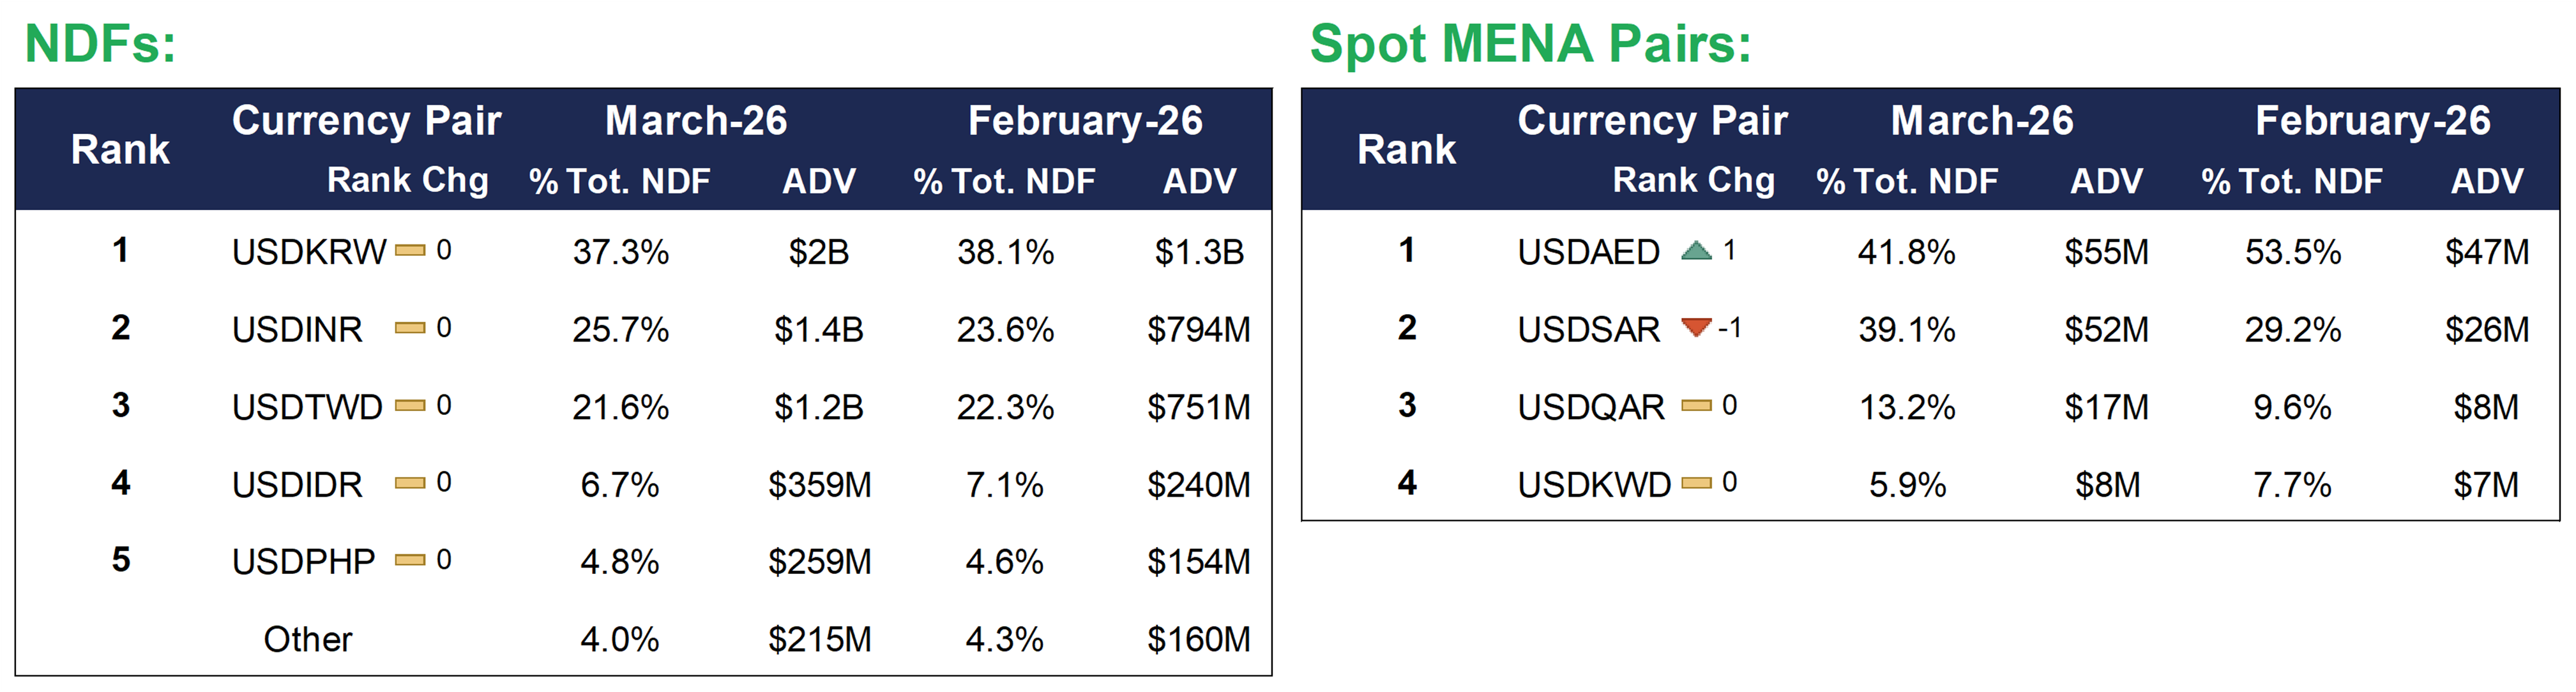The height and width of the screenshot is (692, 2576).
Task: Click the flat rank-change bar next to USDTWD
Action: pyautogui.click(x=410, y=406)
